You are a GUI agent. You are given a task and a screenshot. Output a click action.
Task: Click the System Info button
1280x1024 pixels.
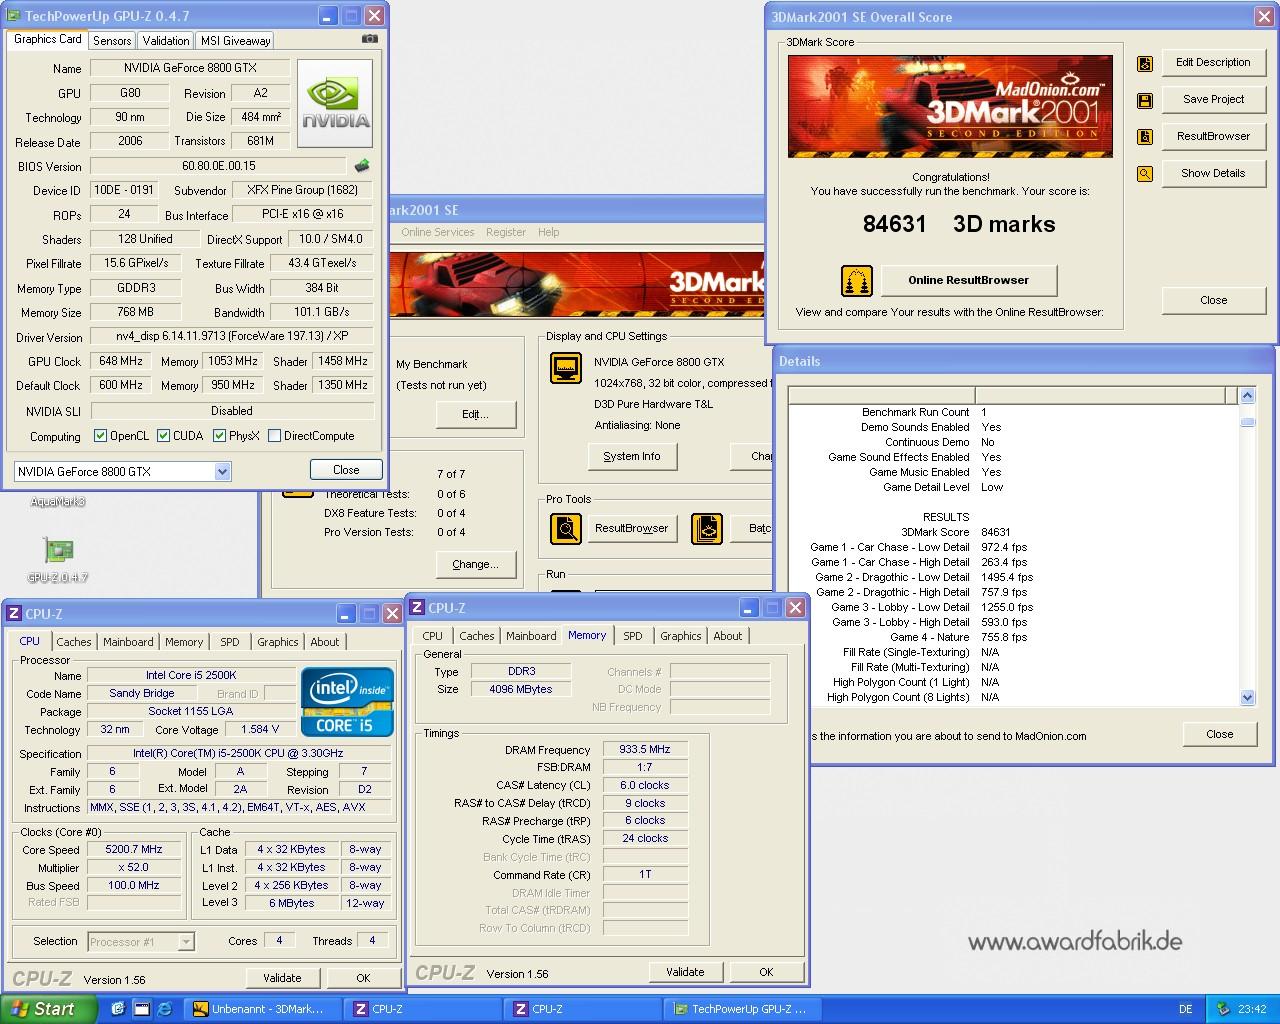[632, 456]
